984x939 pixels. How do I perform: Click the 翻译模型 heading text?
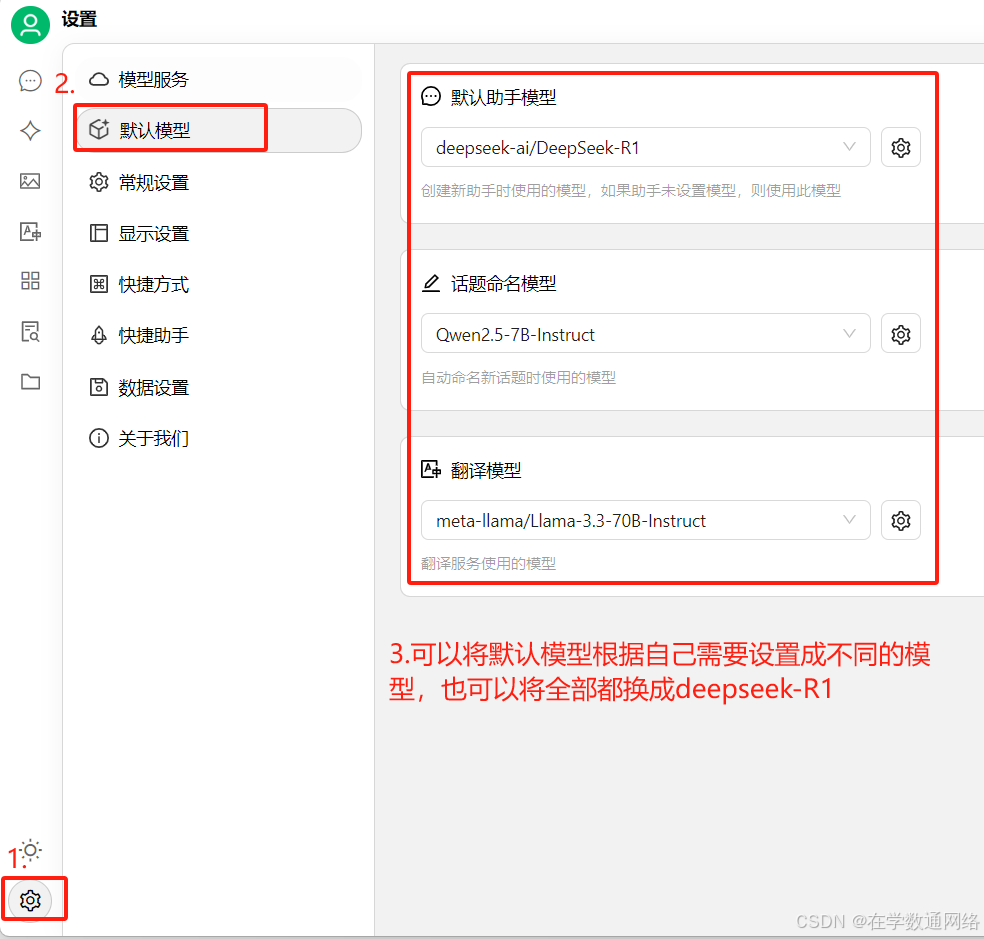pyautogui.click(x=486, y=471)
